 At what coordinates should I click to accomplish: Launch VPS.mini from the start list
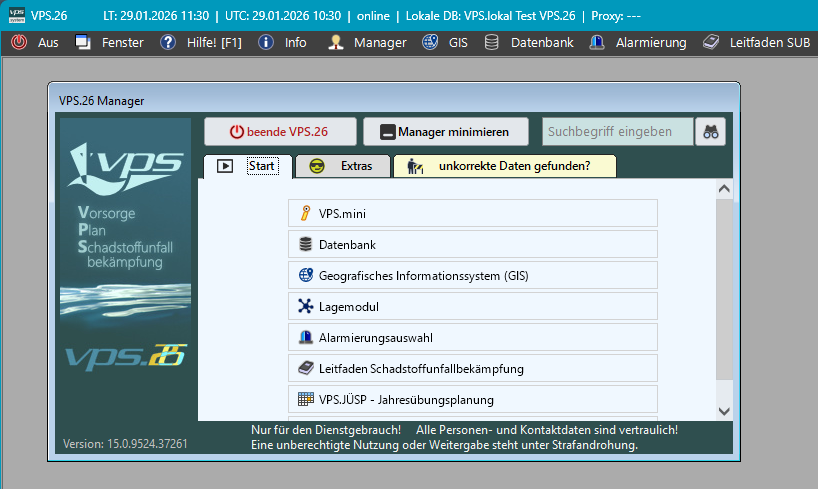coord(472,213)
